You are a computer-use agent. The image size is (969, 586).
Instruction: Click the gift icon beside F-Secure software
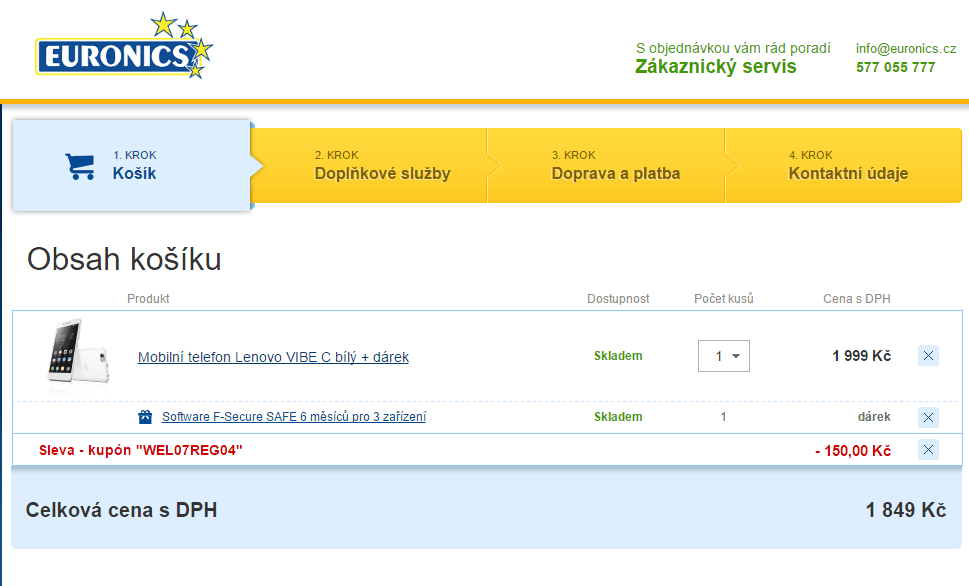click(145, 417)
